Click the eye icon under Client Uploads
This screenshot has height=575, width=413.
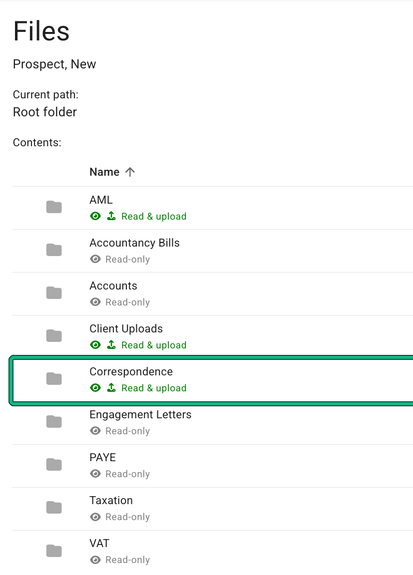[x=95, y=345]
